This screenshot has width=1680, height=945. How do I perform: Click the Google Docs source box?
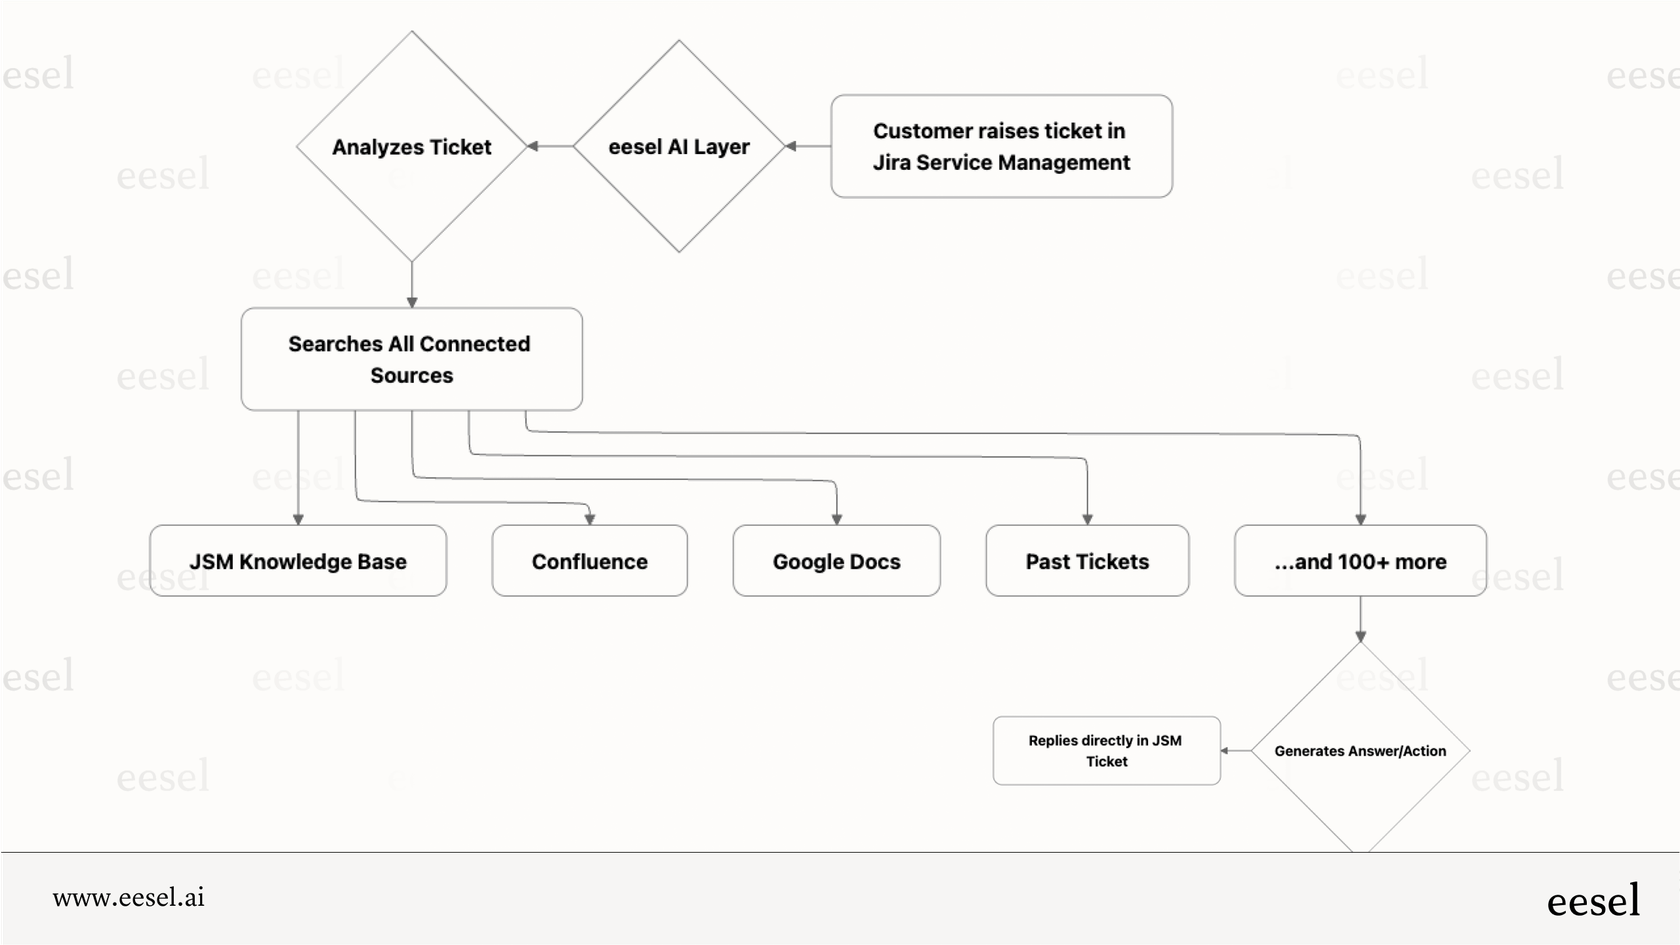(835, 561)
